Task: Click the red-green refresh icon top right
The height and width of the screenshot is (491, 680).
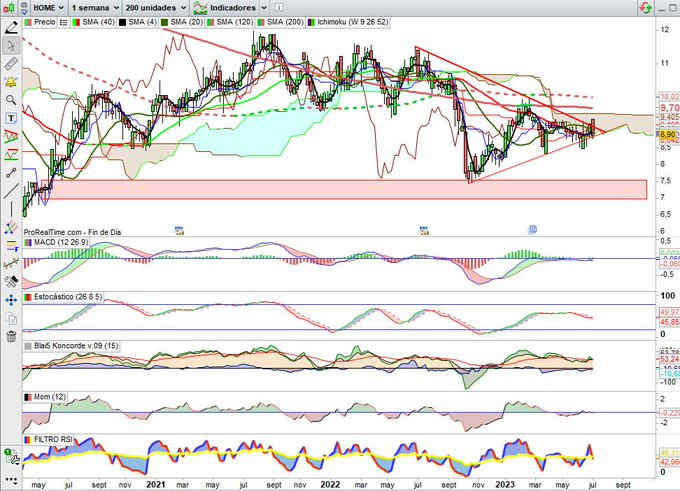Action: 645,7
